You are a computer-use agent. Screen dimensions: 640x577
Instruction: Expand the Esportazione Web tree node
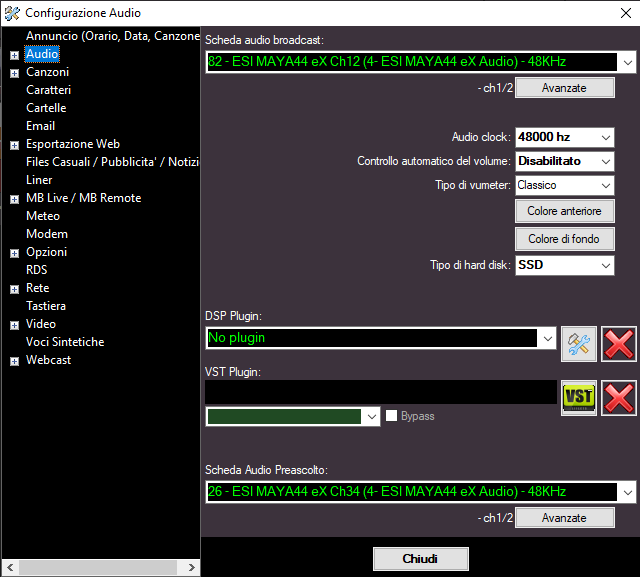[14, 145]
